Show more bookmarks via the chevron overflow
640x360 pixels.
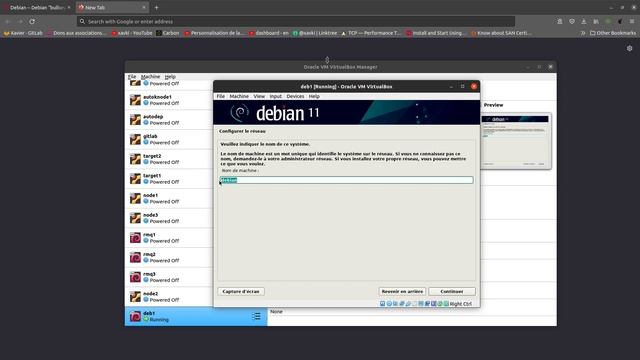[583, 33]
